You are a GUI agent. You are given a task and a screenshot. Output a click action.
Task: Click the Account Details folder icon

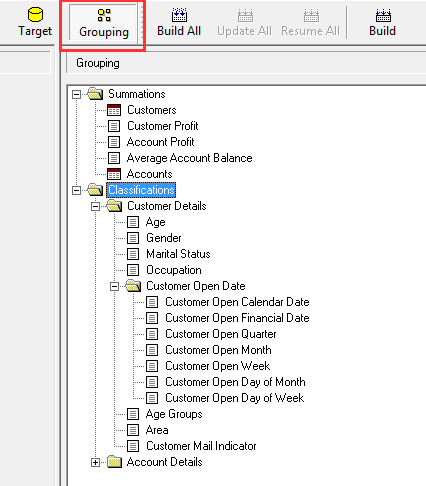tap(114, 462)
